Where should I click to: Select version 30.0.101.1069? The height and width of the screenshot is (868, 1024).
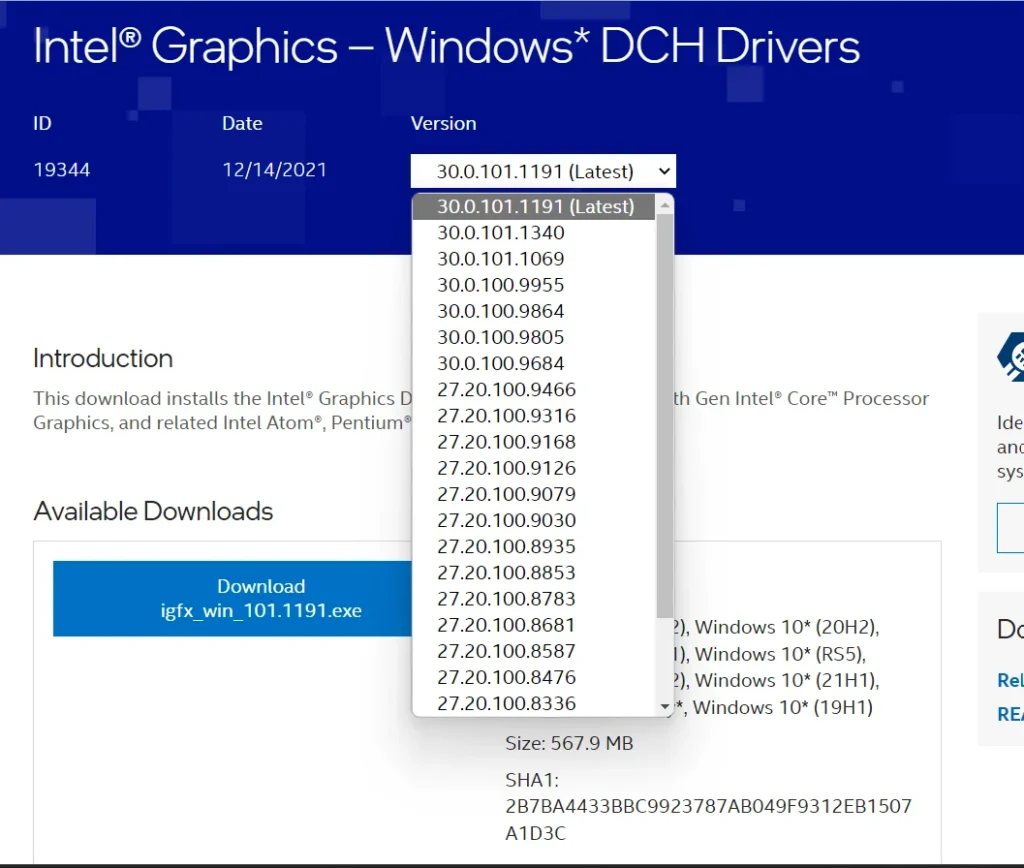(x=534, y=259)
